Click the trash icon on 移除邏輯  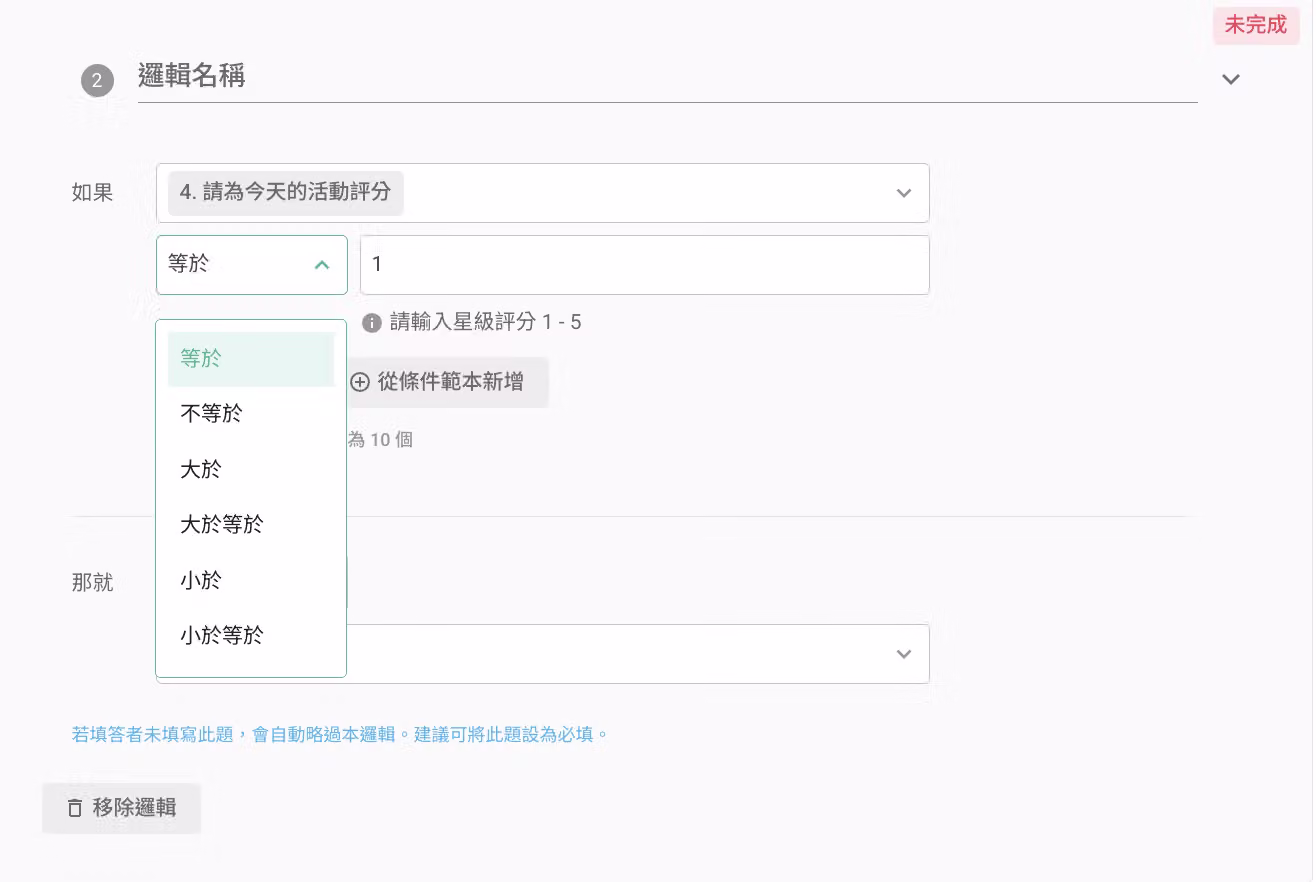(75, 808)
